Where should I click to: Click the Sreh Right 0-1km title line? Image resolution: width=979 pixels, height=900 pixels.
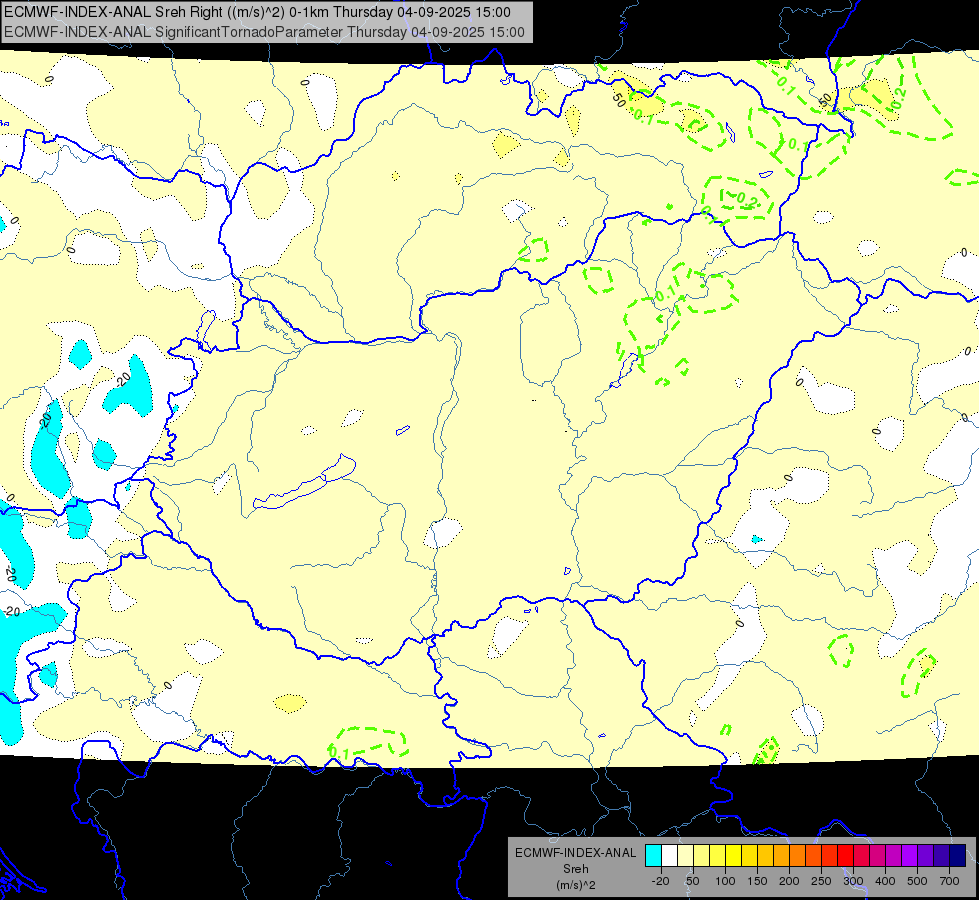click(x=257, y=12)
